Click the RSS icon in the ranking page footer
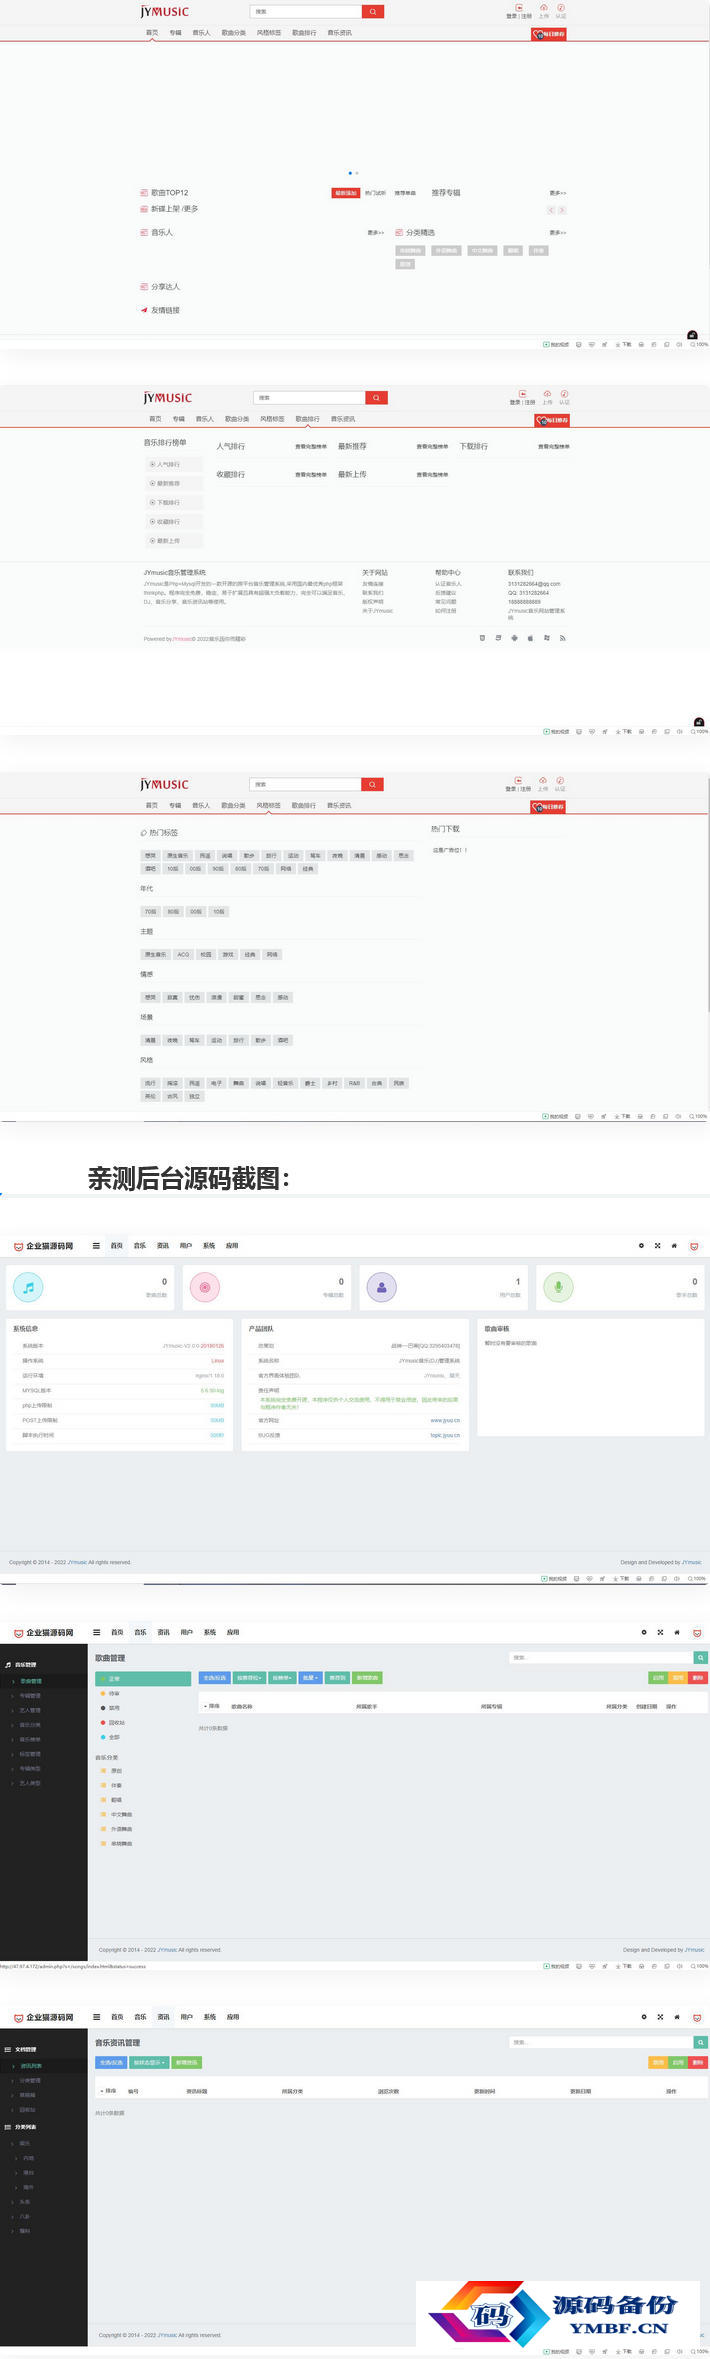The width and height of the screenshot is (710, 2359). click(x=562, y=637)
